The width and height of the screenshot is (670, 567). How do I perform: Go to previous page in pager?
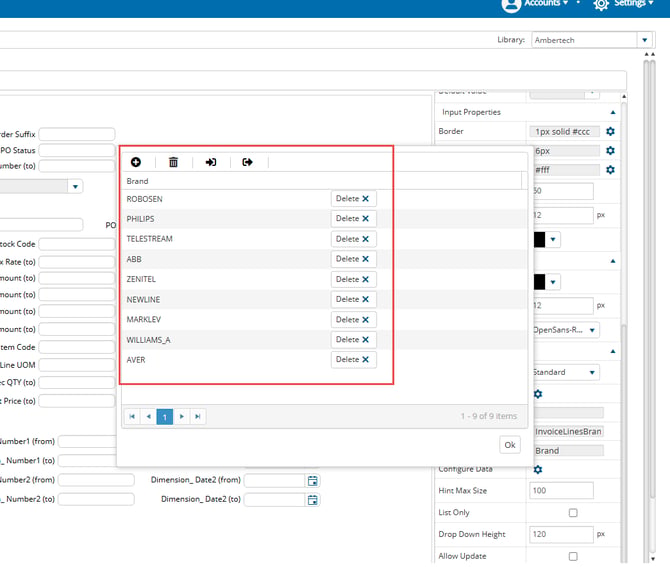148,416
